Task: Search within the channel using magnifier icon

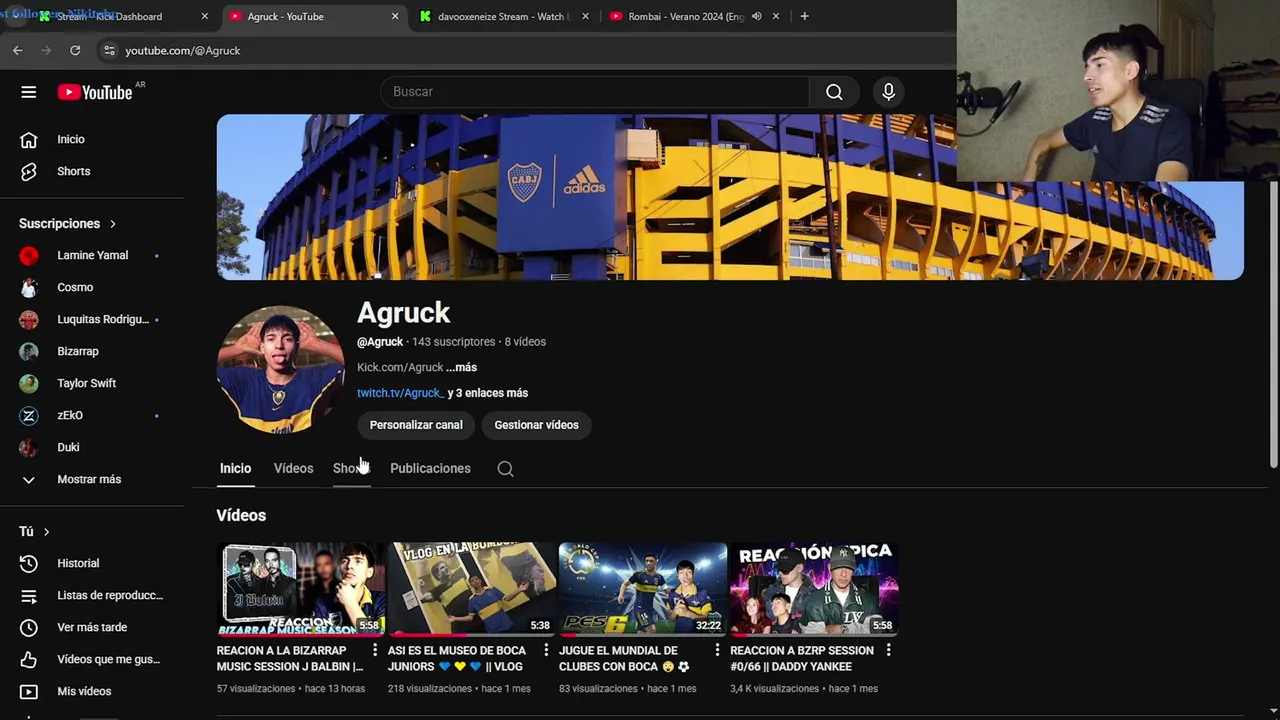Action: (505, 468)
